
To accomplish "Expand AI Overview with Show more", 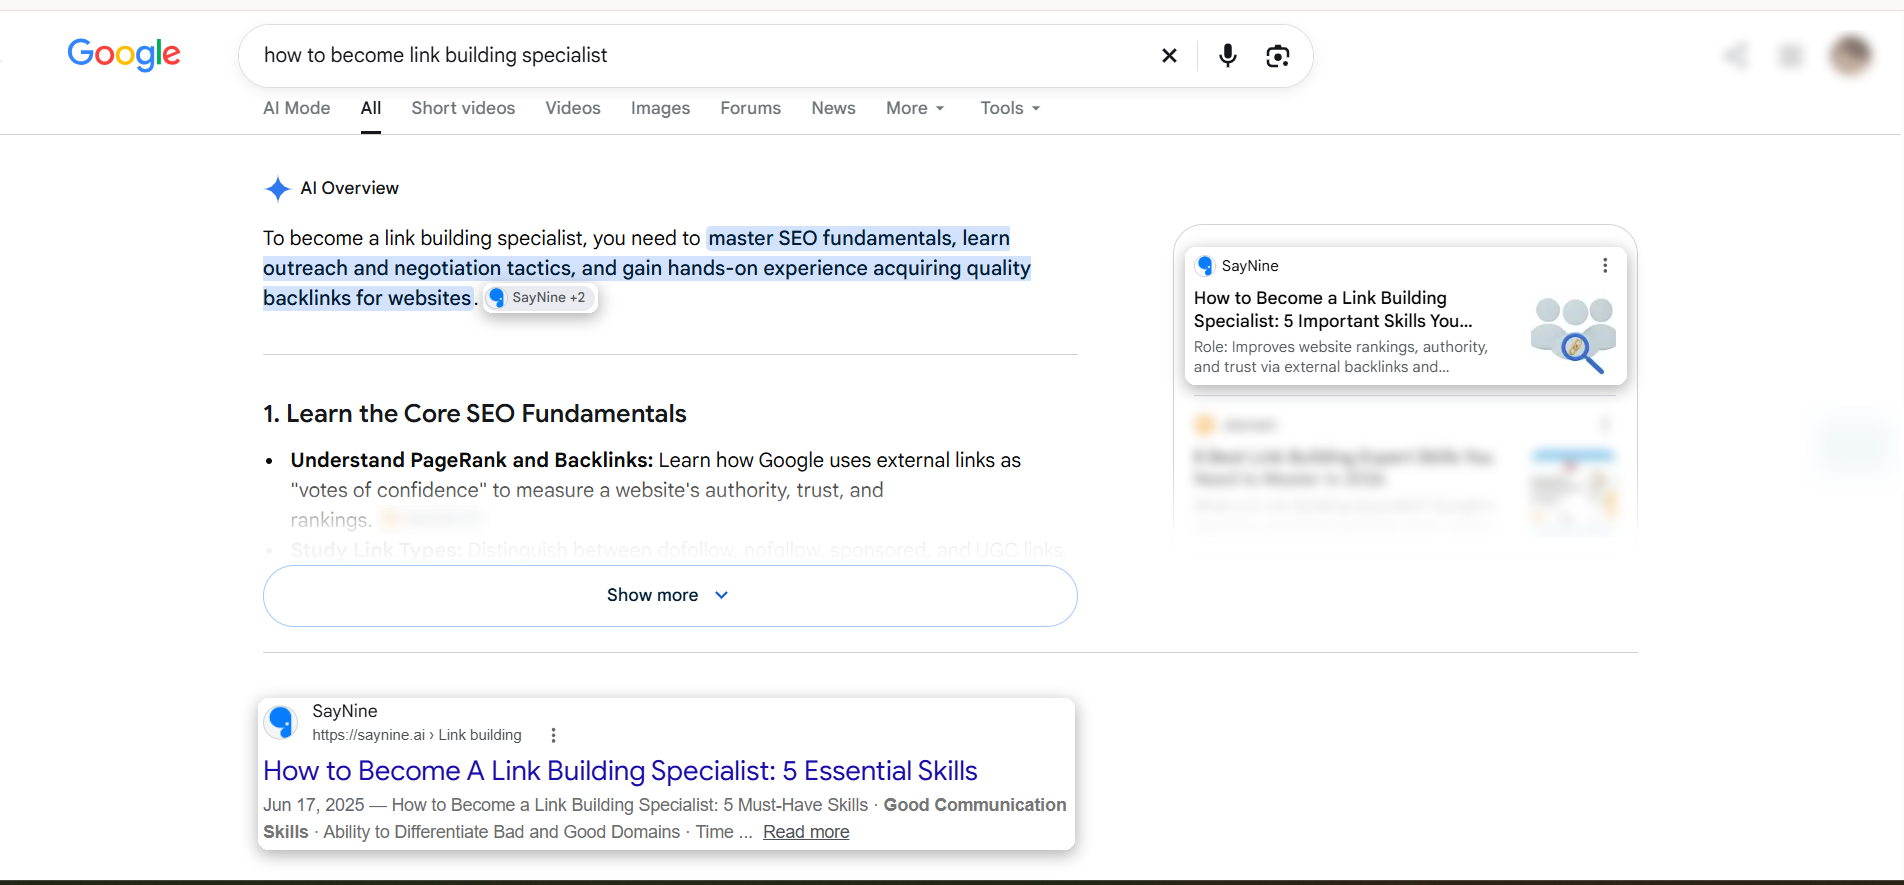I will pos(670,596).
